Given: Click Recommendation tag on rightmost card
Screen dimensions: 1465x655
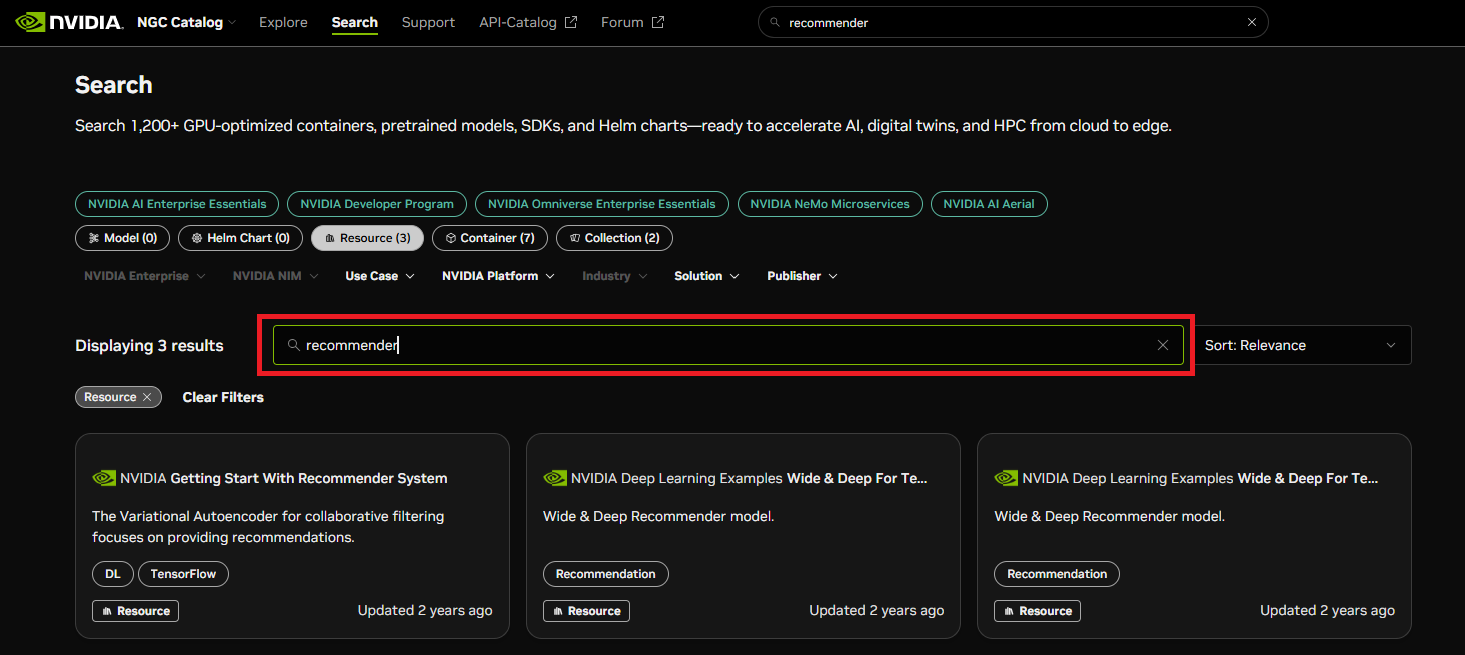Looking at the screenshot, I should tap(1057, 574).
